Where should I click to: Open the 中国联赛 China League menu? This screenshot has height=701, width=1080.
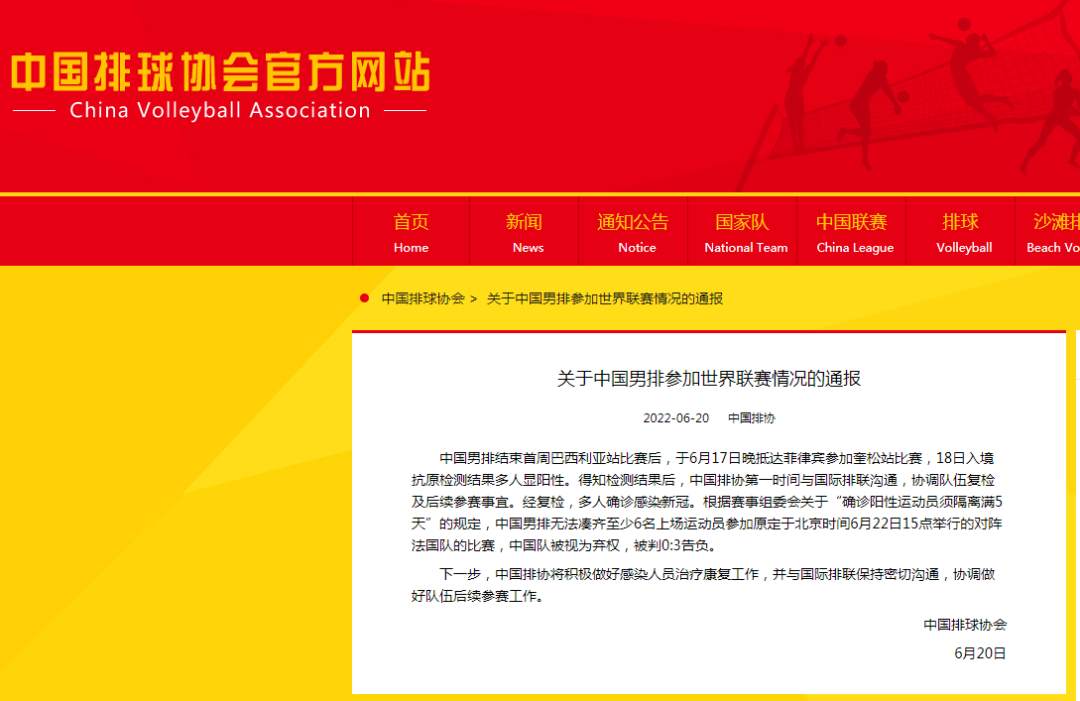pyautogui.click(x=852, y=232)
